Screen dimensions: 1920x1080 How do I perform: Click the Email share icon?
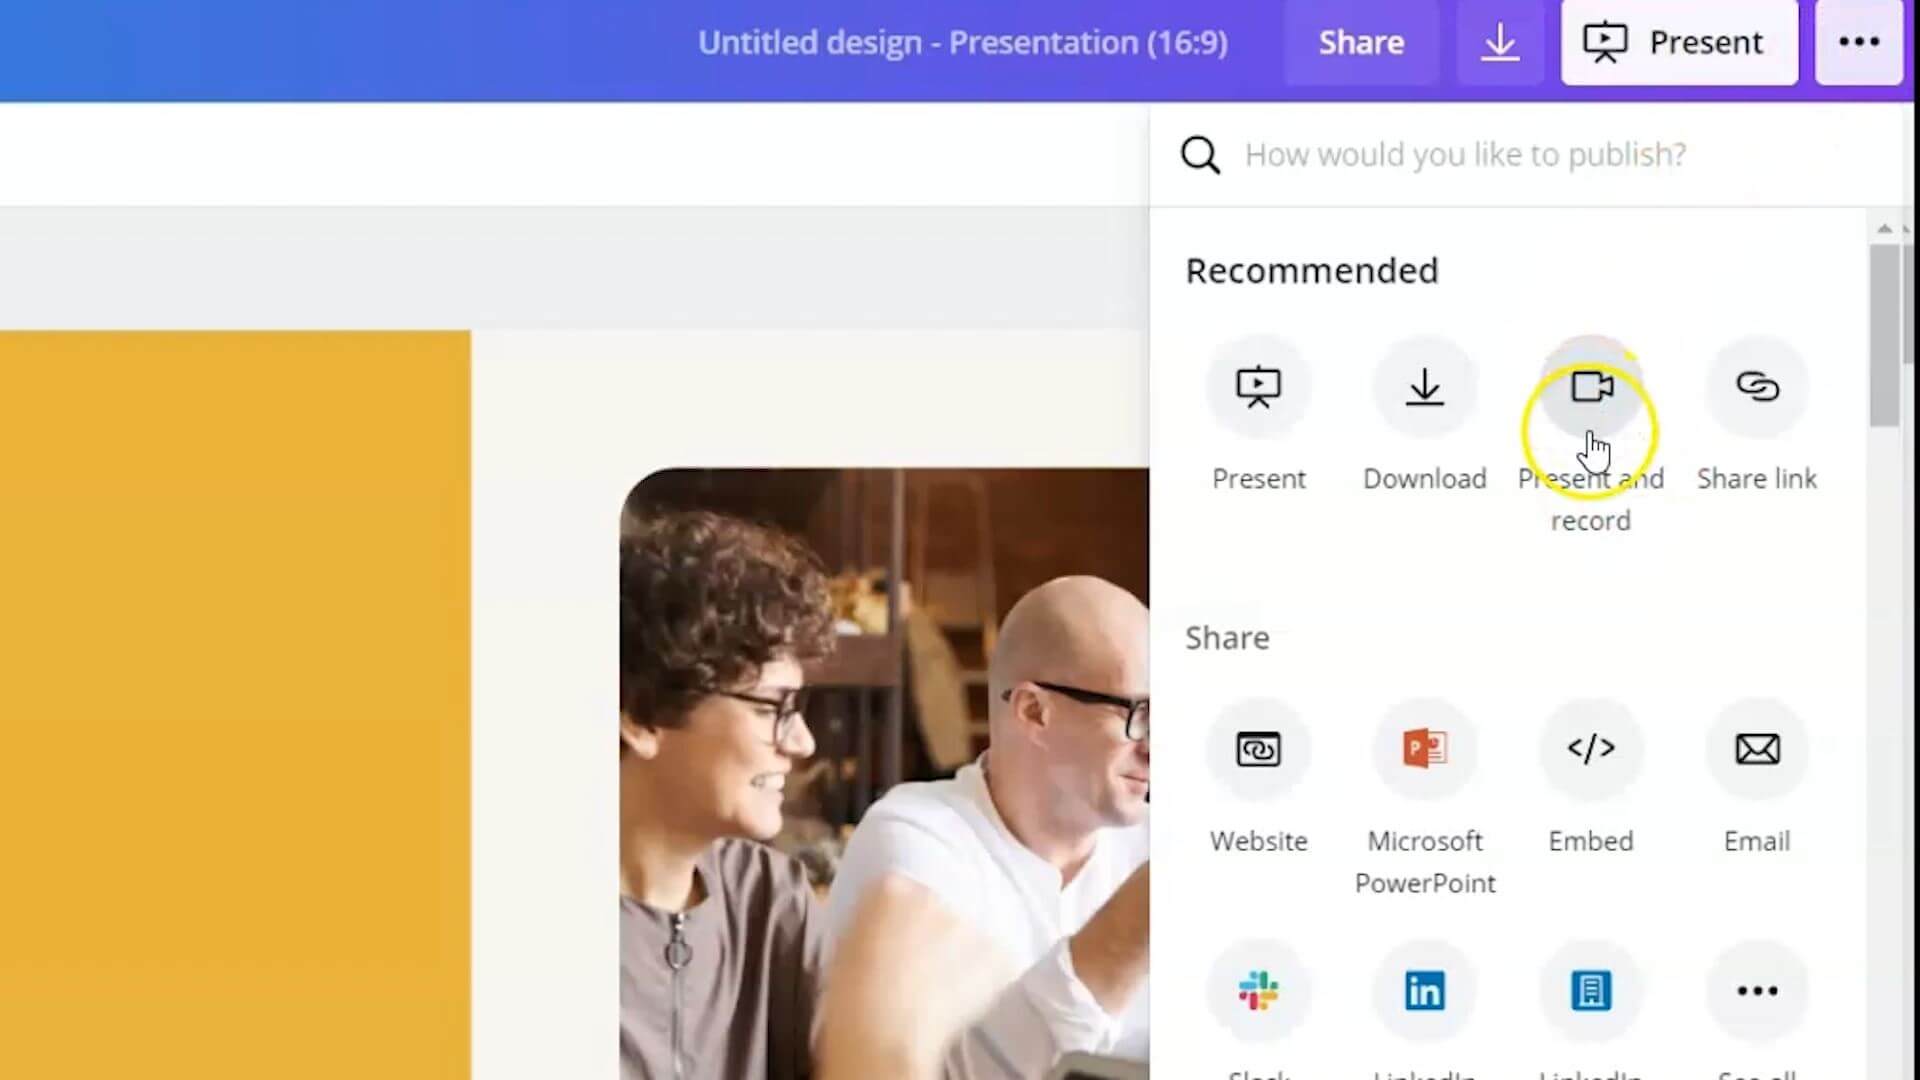(x=1756, y=749)
